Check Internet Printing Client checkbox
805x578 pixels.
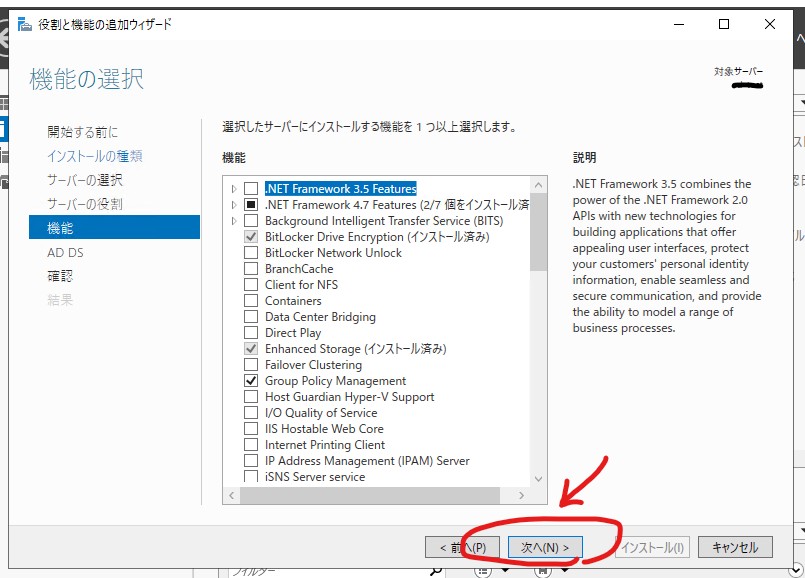(251, 444)
